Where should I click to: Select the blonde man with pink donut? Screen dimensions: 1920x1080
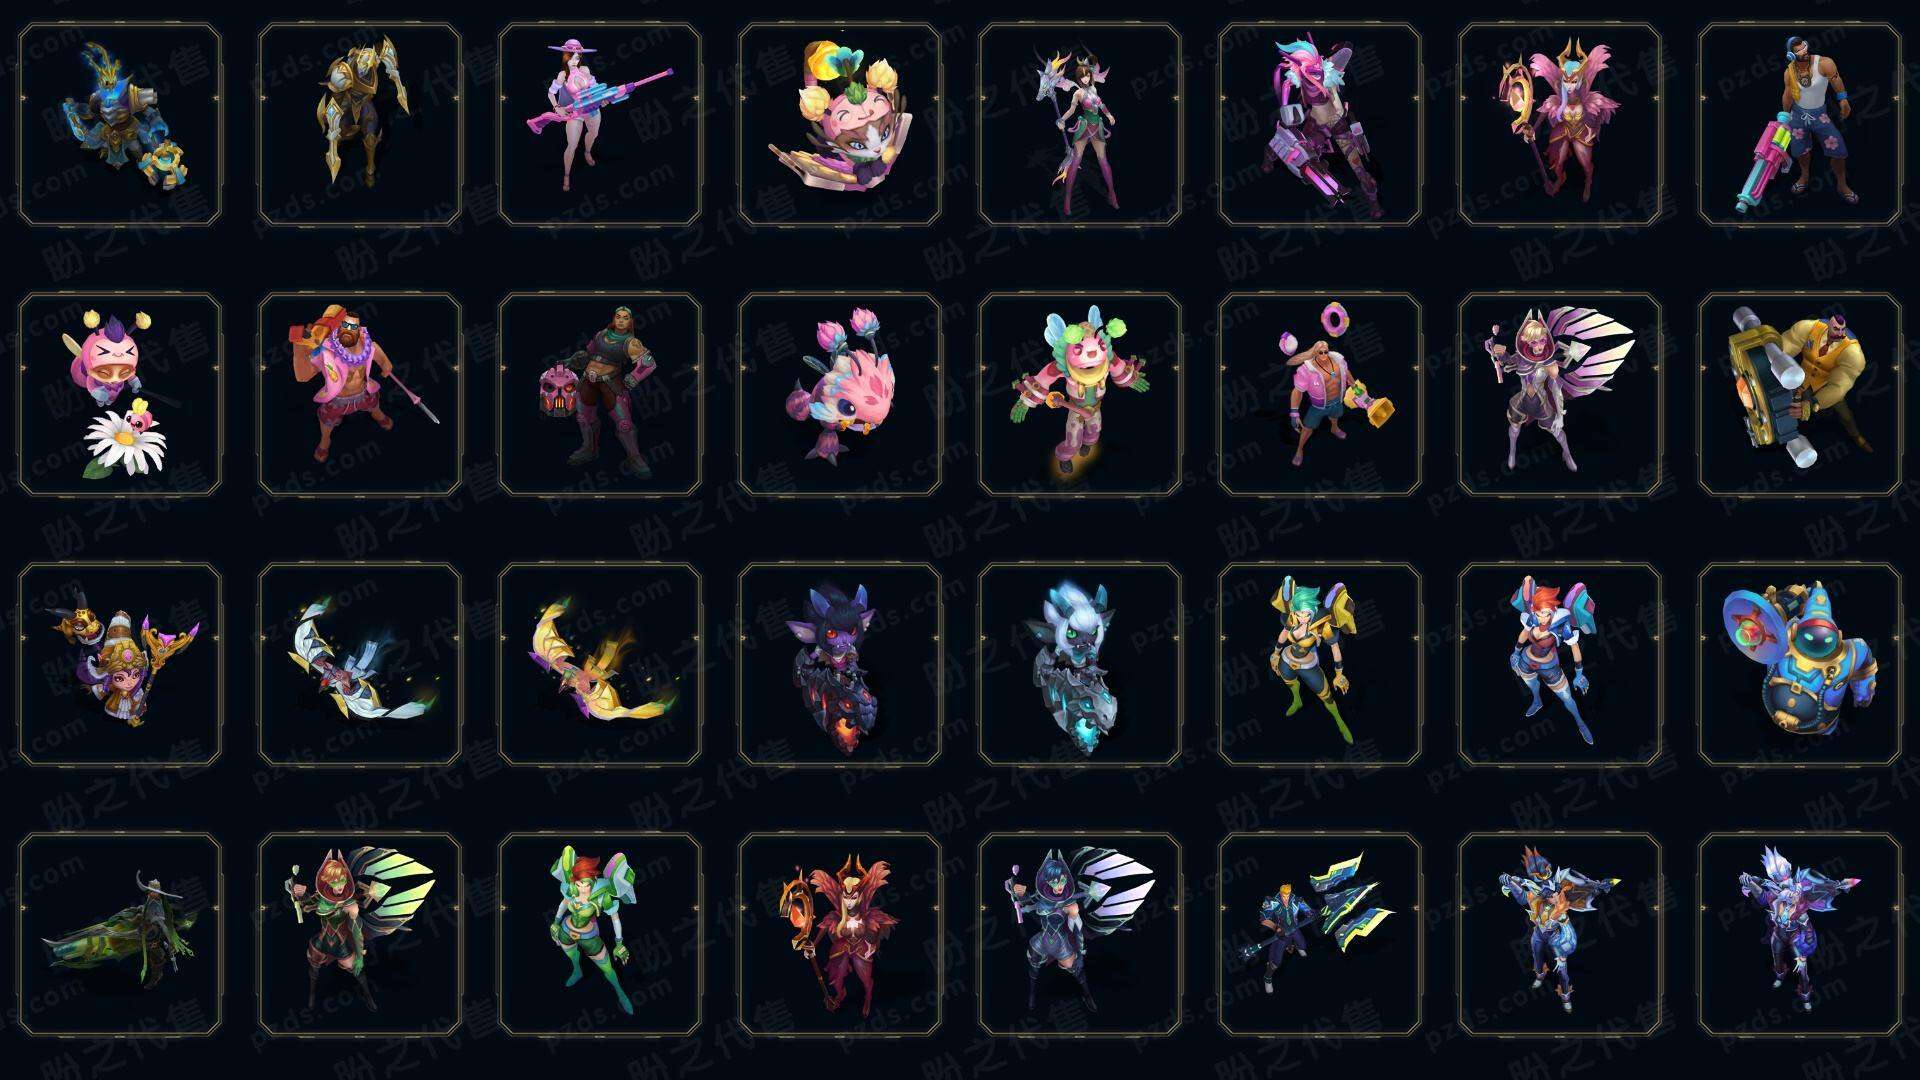[x=1320, y=395]
